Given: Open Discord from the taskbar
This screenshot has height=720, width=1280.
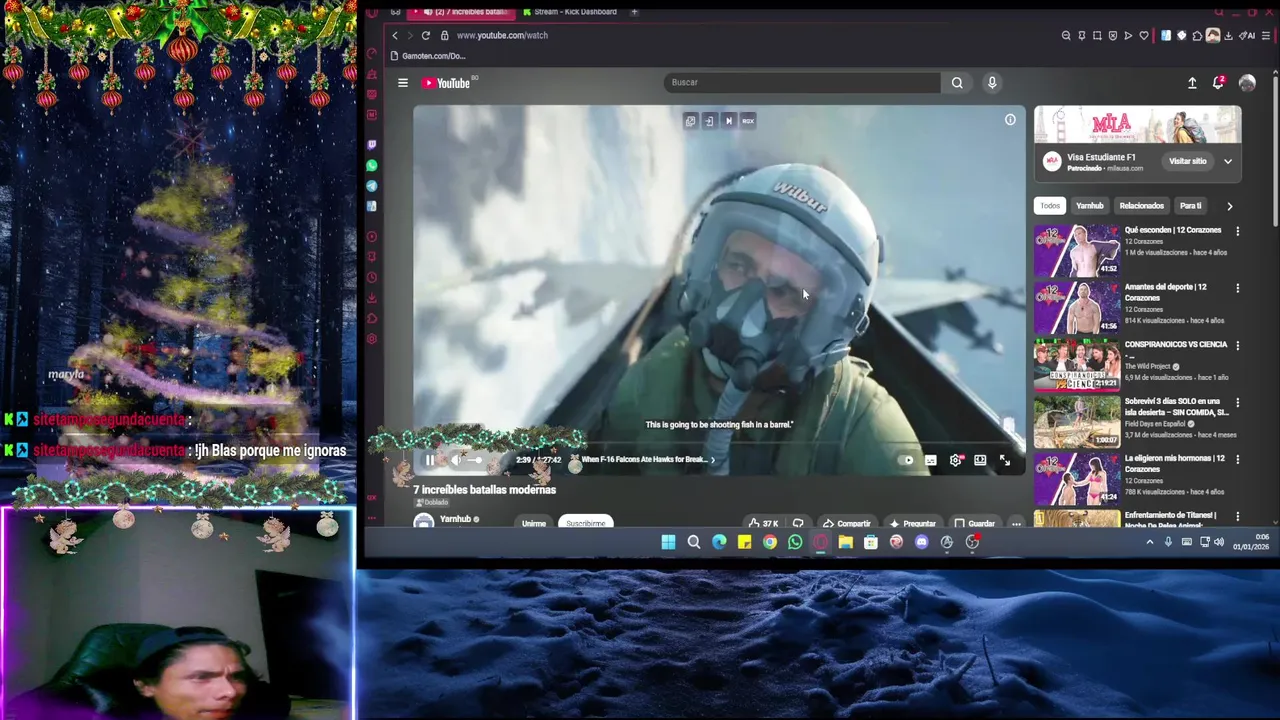Looking at the screenshot, I should click(921, 542).
